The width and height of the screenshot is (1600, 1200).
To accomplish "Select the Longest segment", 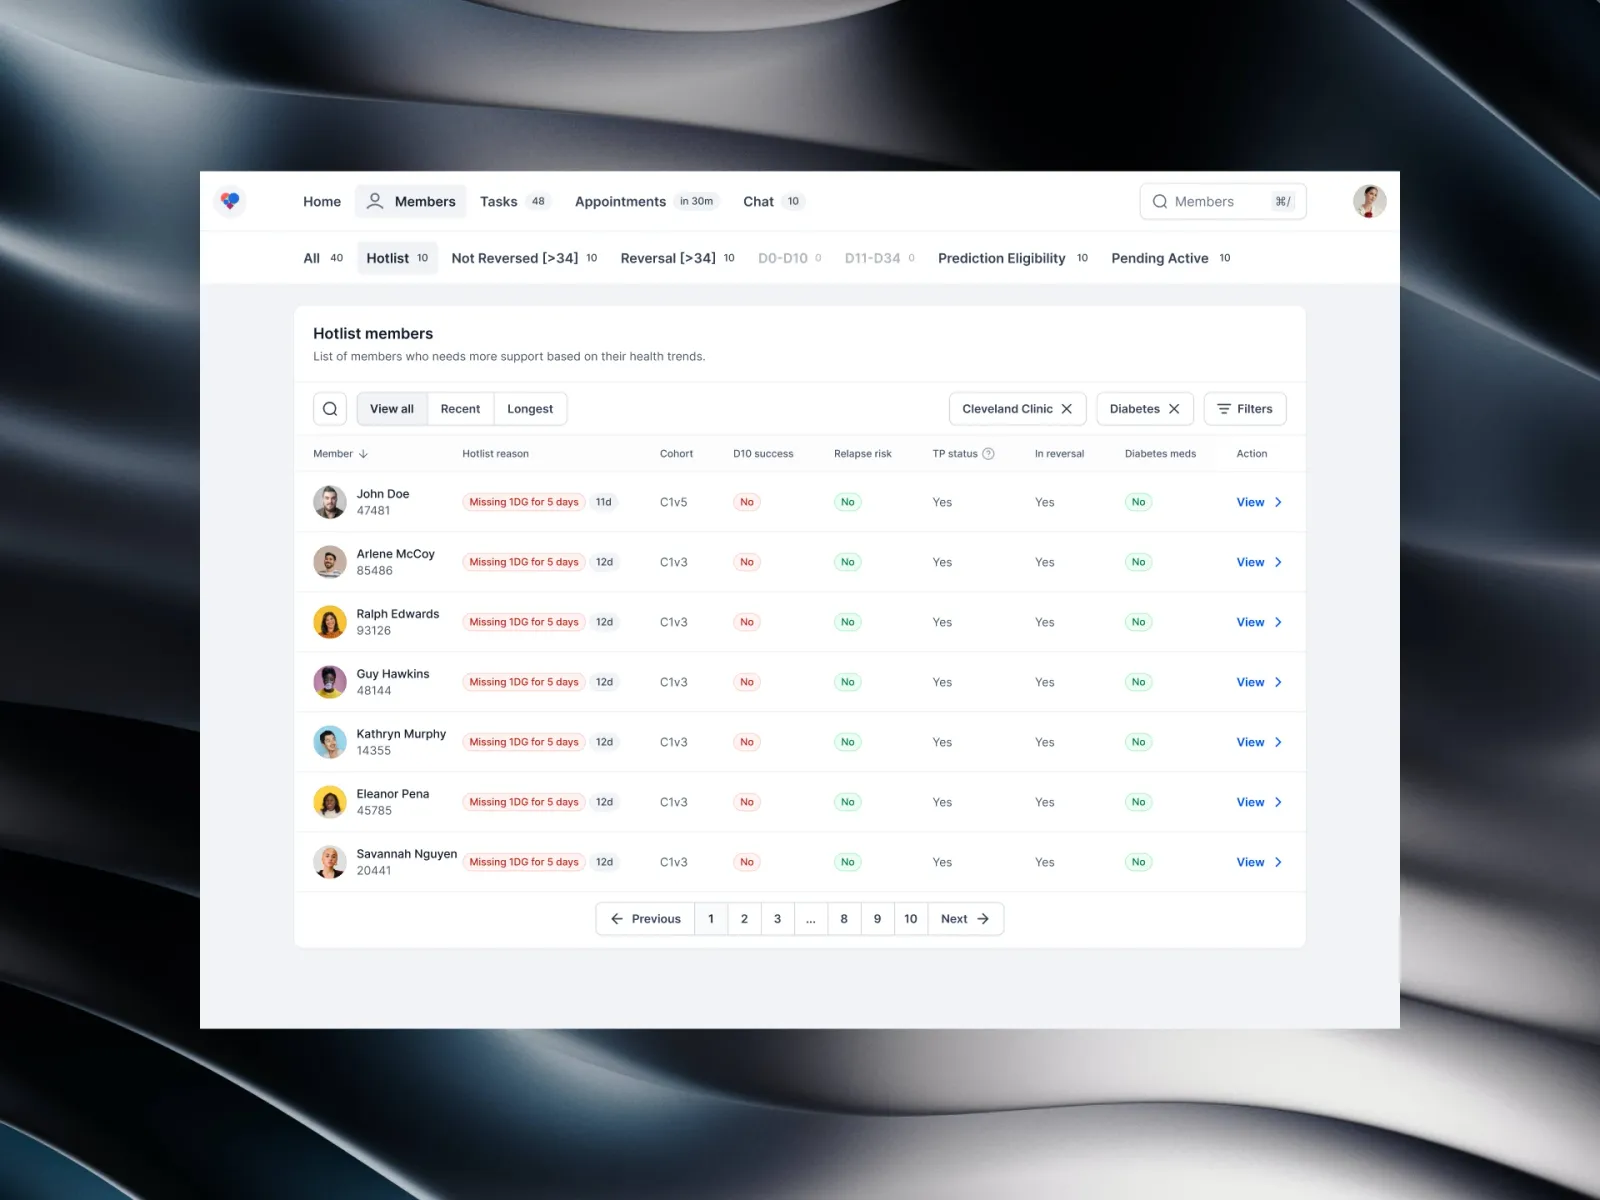I will click(x=530, y=409).
